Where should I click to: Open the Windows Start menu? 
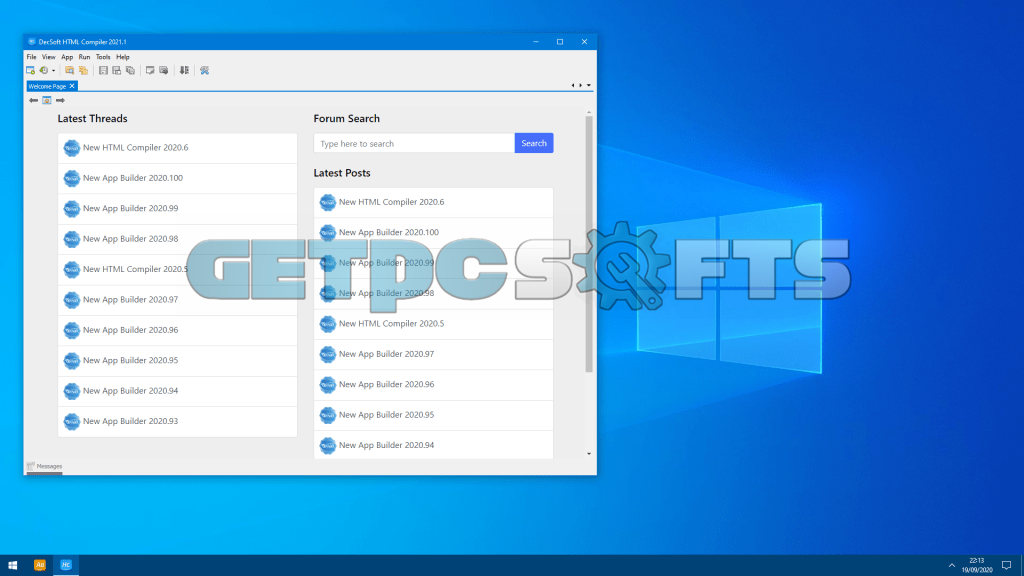[x=12, y=566]
